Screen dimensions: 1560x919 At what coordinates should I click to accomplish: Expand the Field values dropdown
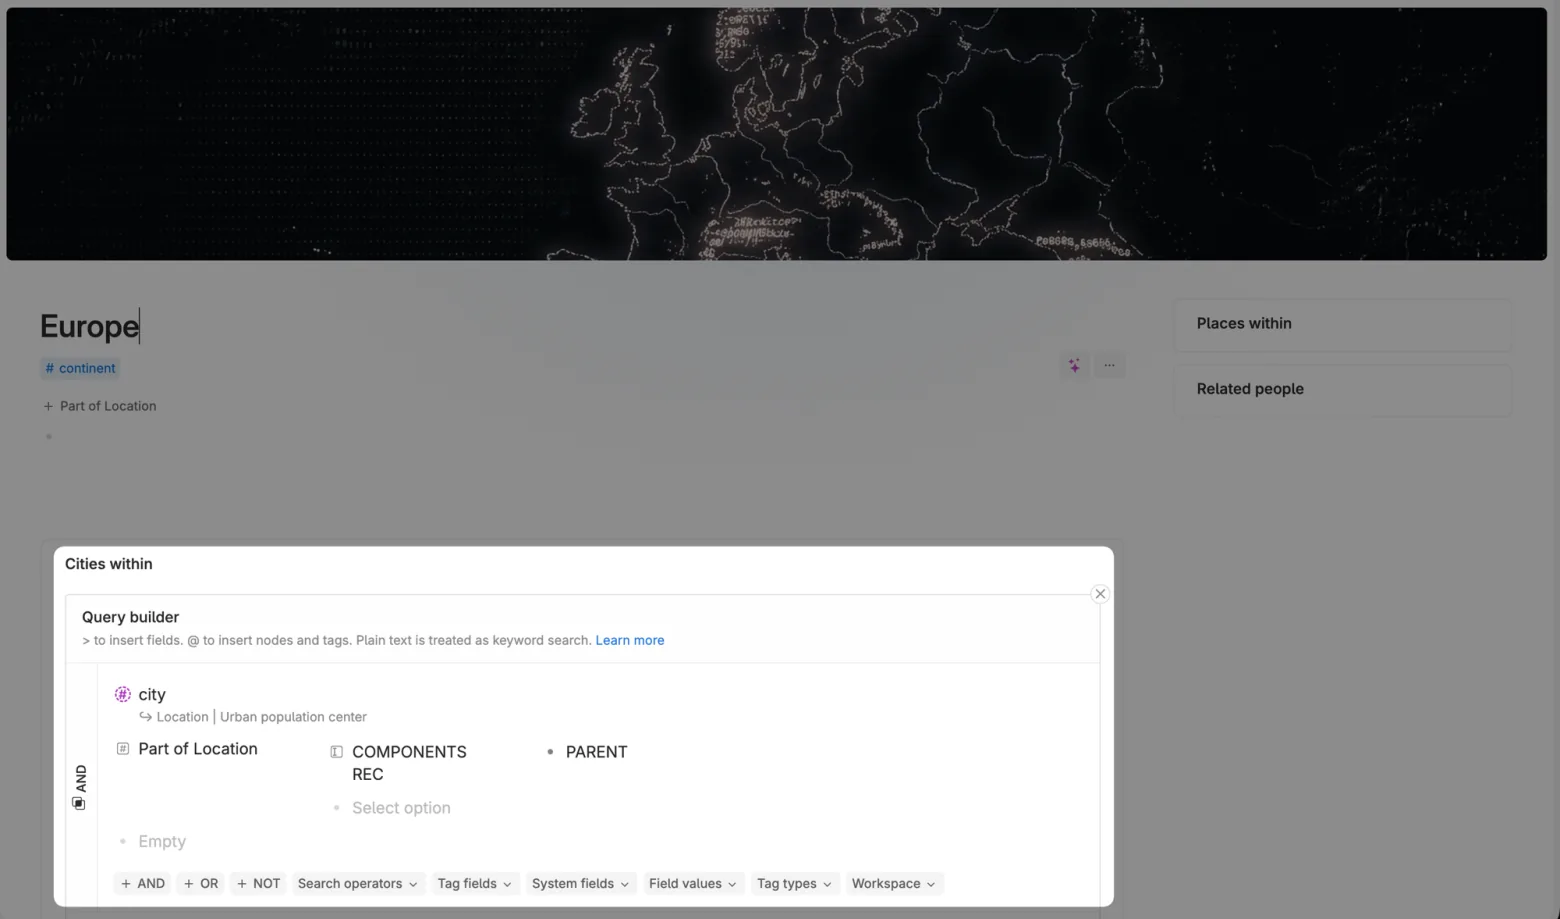click(693, 884)
